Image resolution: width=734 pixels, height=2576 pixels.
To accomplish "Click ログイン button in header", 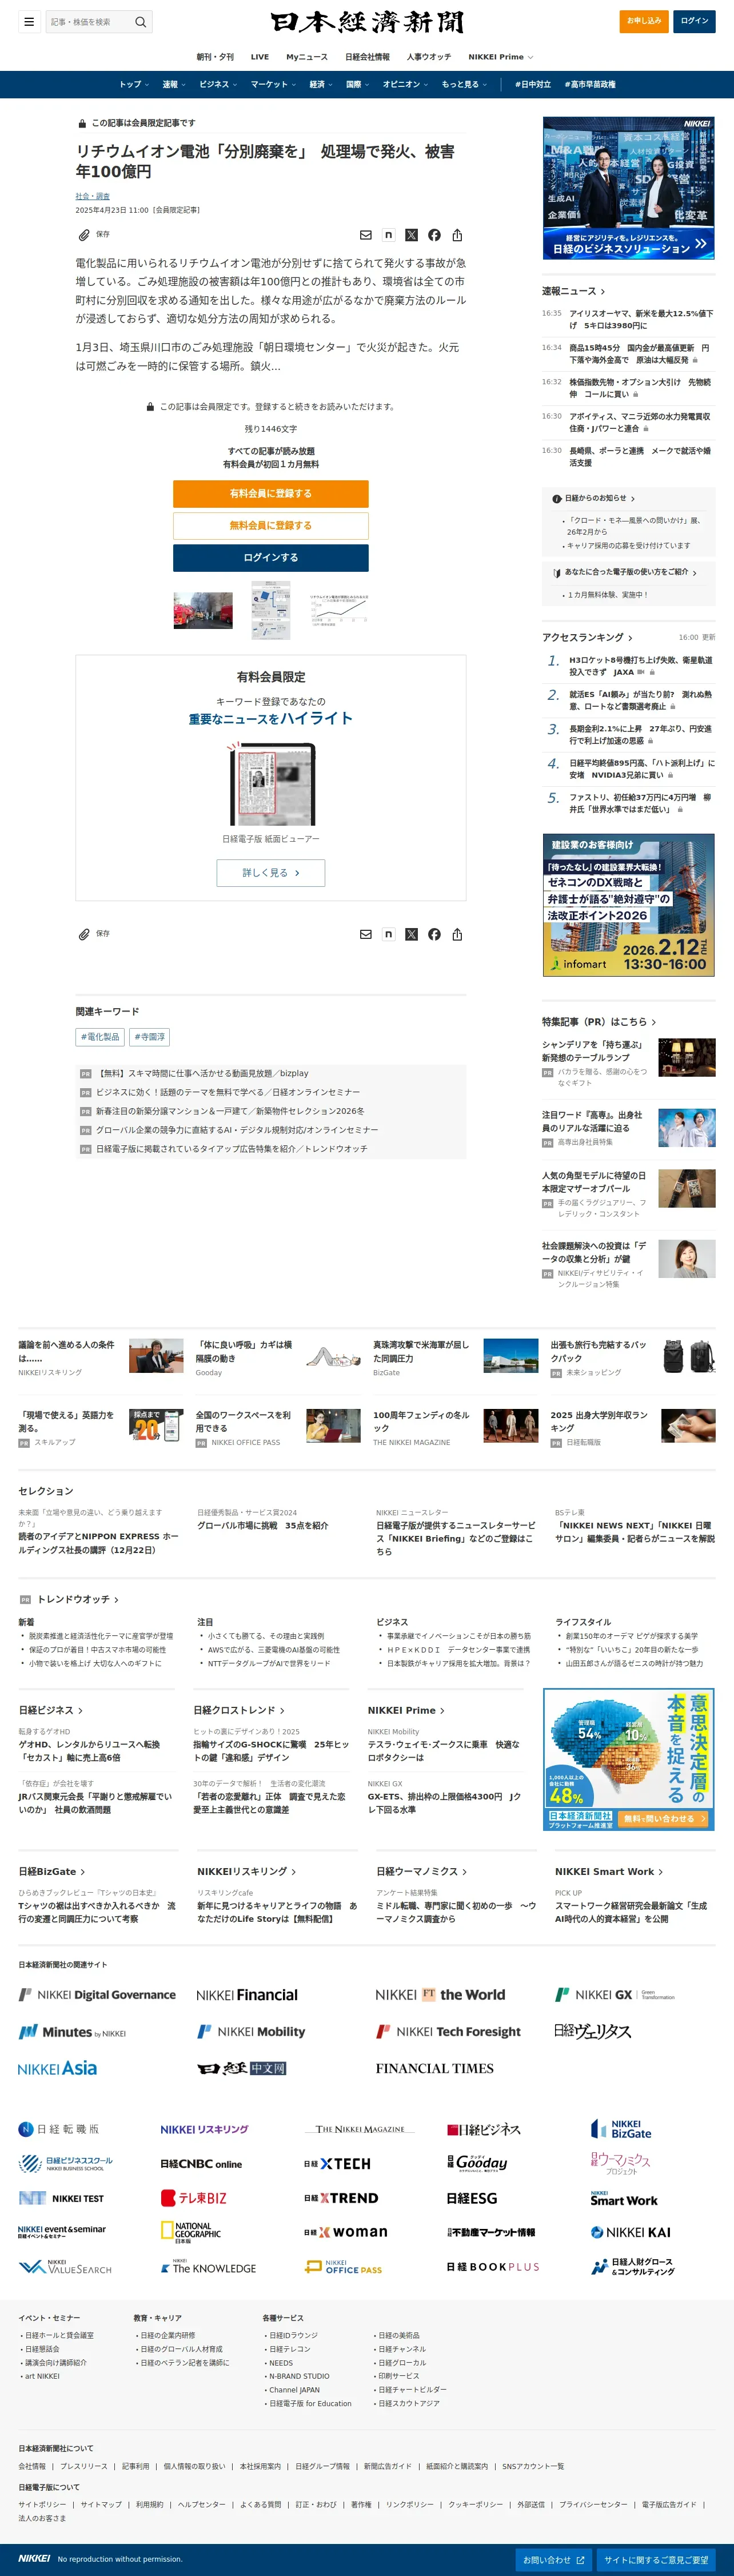I will tap(694, 21).
